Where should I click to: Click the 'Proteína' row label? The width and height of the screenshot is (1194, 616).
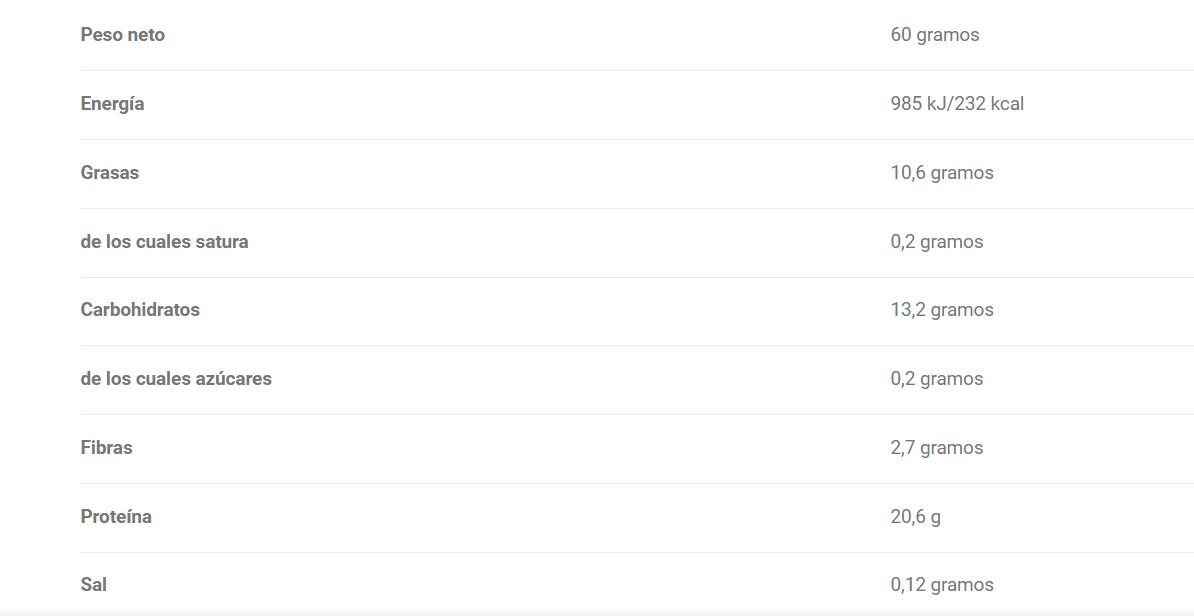pos(116,517)
